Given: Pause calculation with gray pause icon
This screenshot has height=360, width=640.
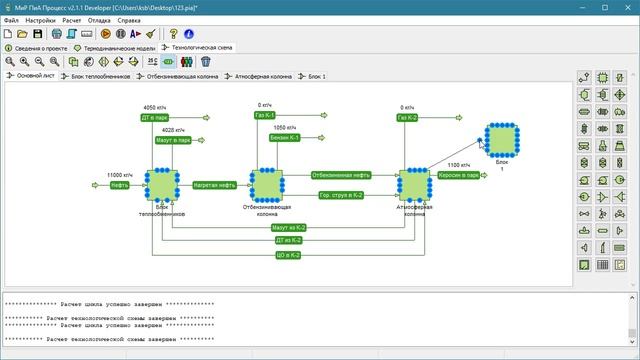Looking at the screenshot, I should 120,34.
